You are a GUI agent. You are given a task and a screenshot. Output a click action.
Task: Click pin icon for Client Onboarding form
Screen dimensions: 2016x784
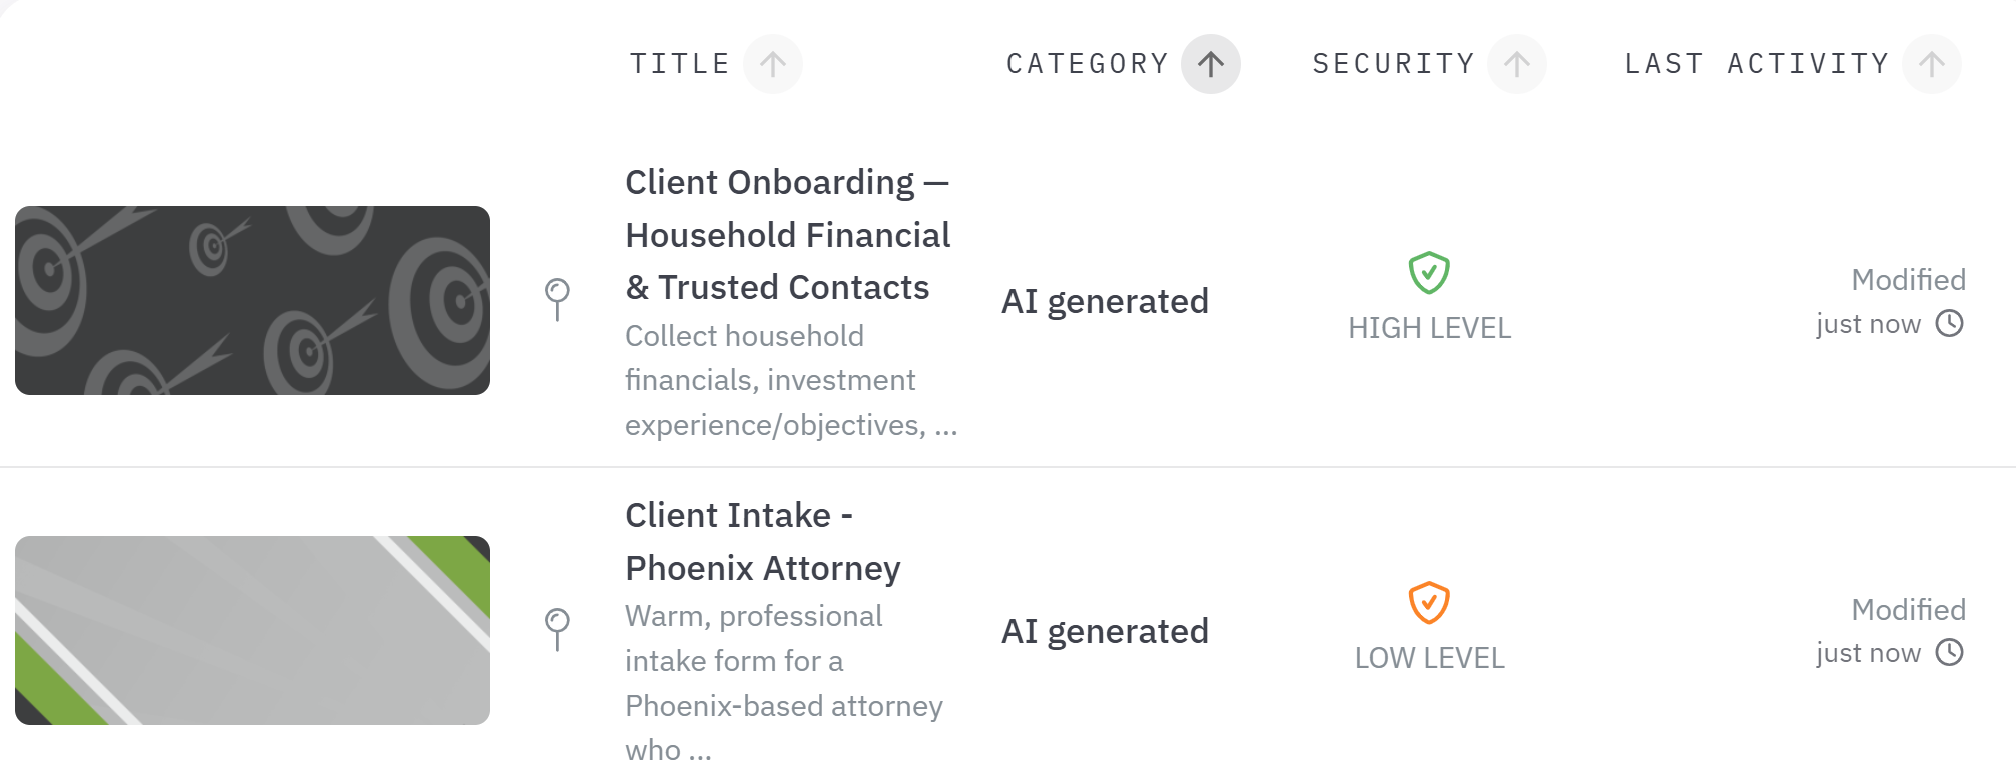click(557, 298)
